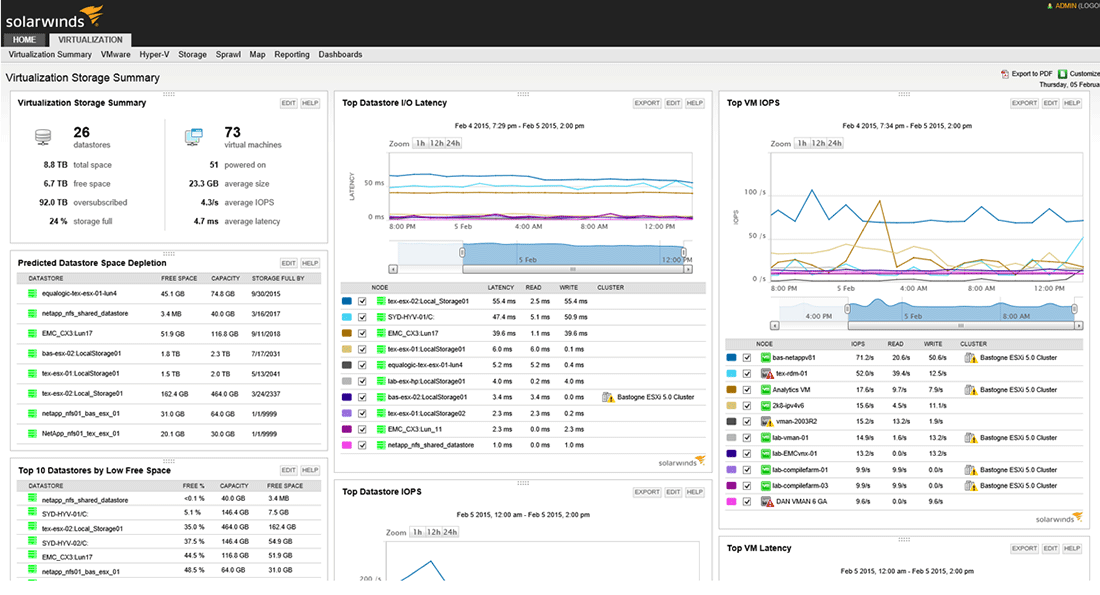Click VM warning icon next to vman-2003R2
This screenshot has height=595, width=1100.
click(x=767, y=422)
